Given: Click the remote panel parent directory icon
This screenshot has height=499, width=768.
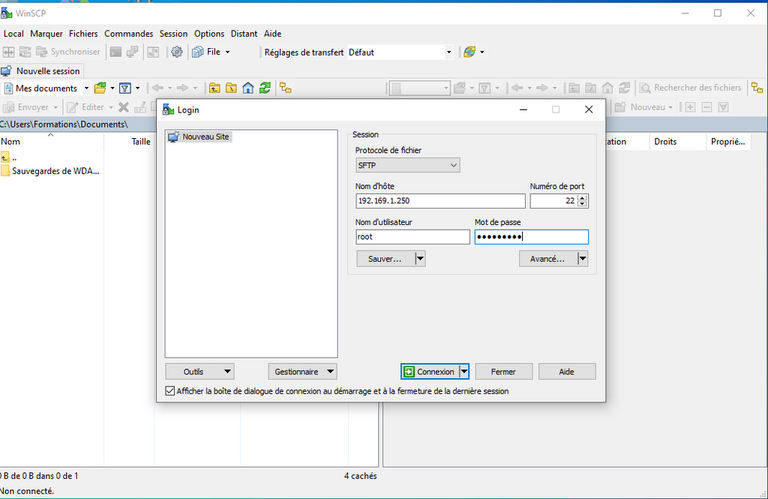Looking at the screenshot, I should 574,88.
